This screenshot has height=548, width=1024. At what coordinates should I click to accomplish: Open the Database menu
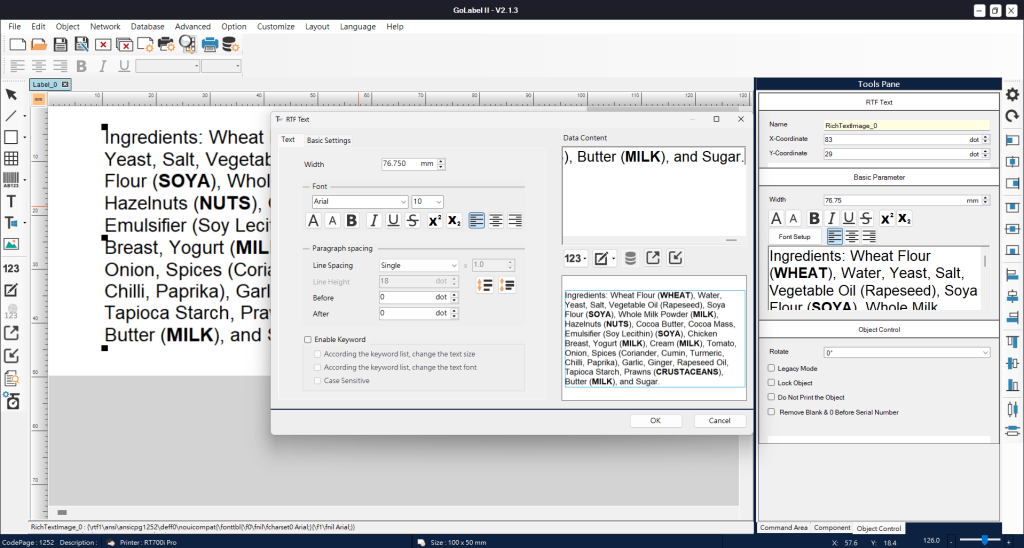tap(148, 26)
